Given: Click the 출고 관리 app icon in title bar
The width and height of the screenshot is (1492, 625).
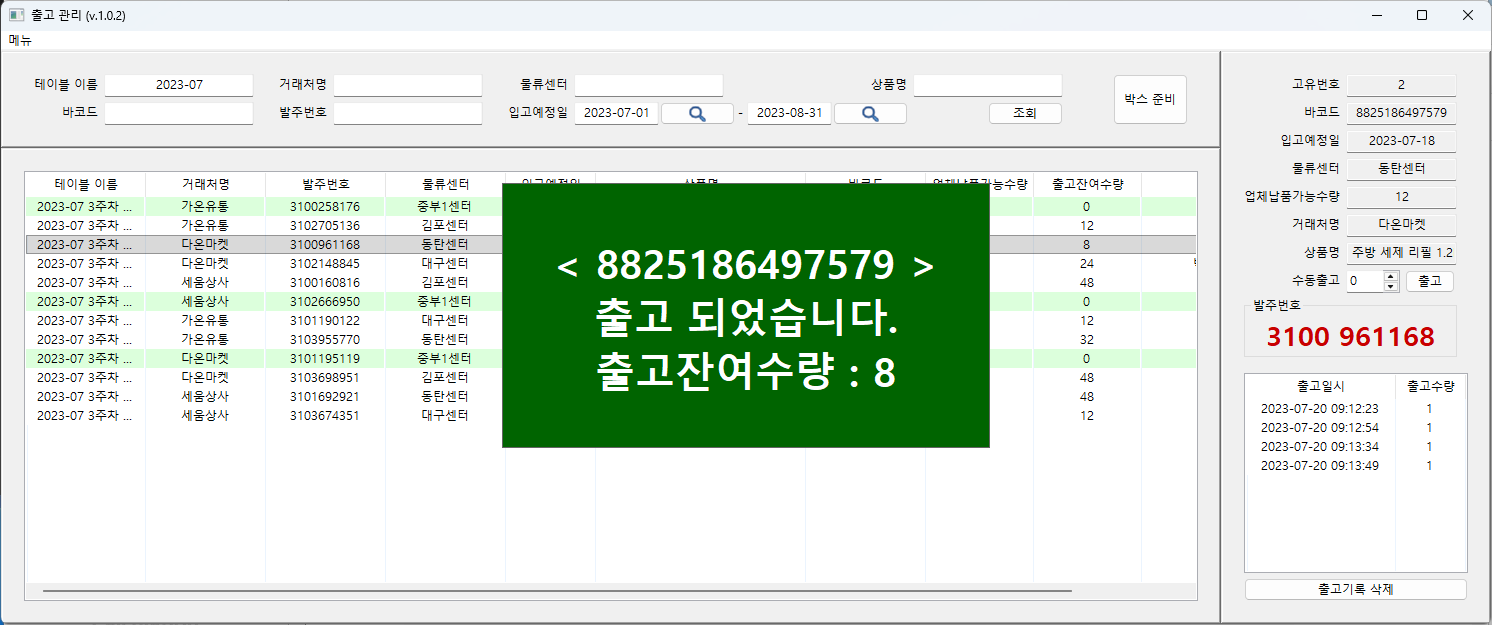Looking at the screenshot, I should (x=16, y=15).
